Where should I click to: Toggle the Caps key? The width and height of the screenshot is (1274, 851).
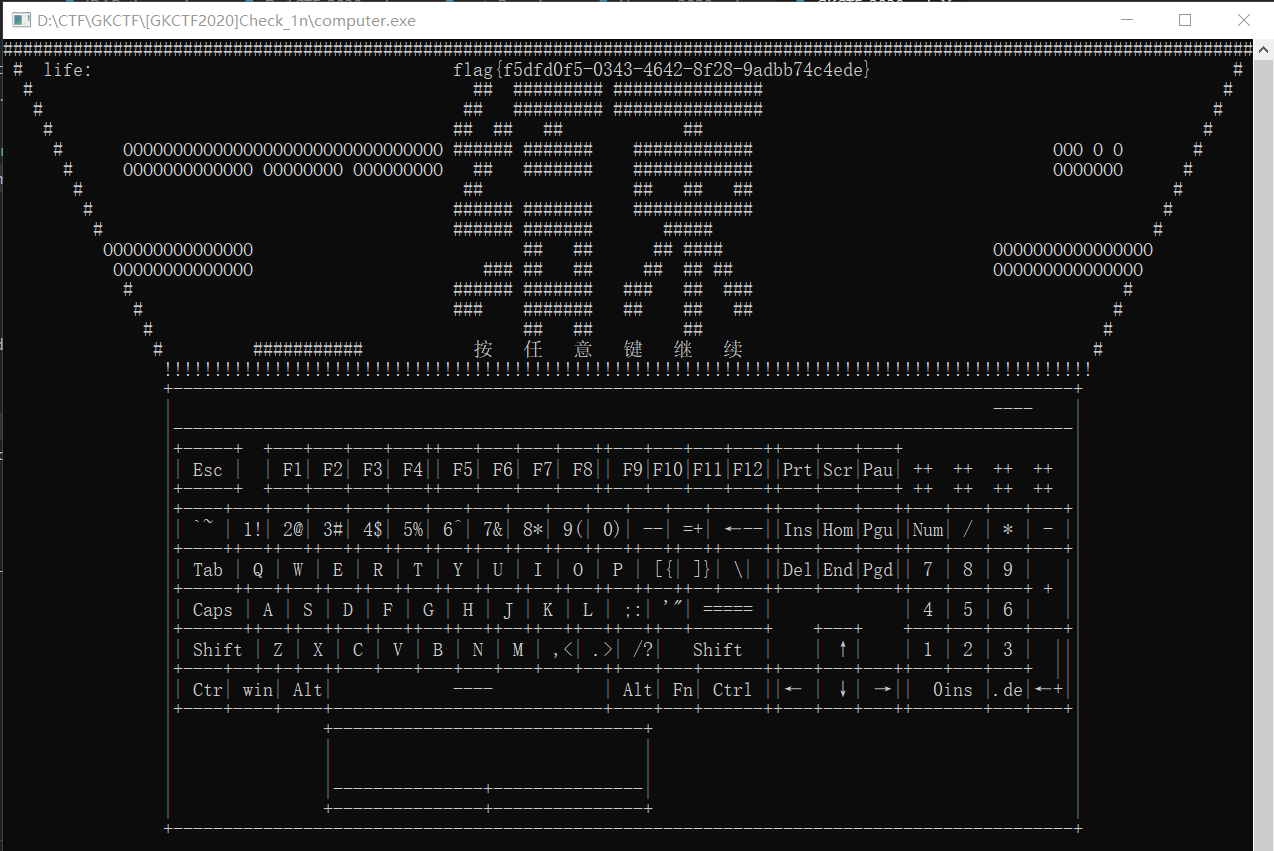click(x=212, y=610)
